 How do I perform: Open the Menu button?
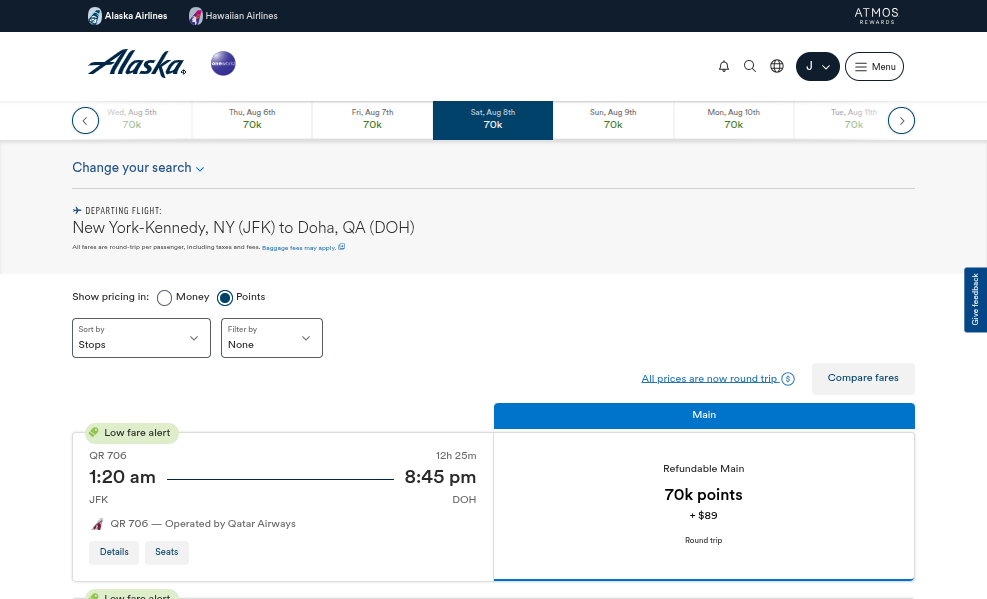[874, 67]
